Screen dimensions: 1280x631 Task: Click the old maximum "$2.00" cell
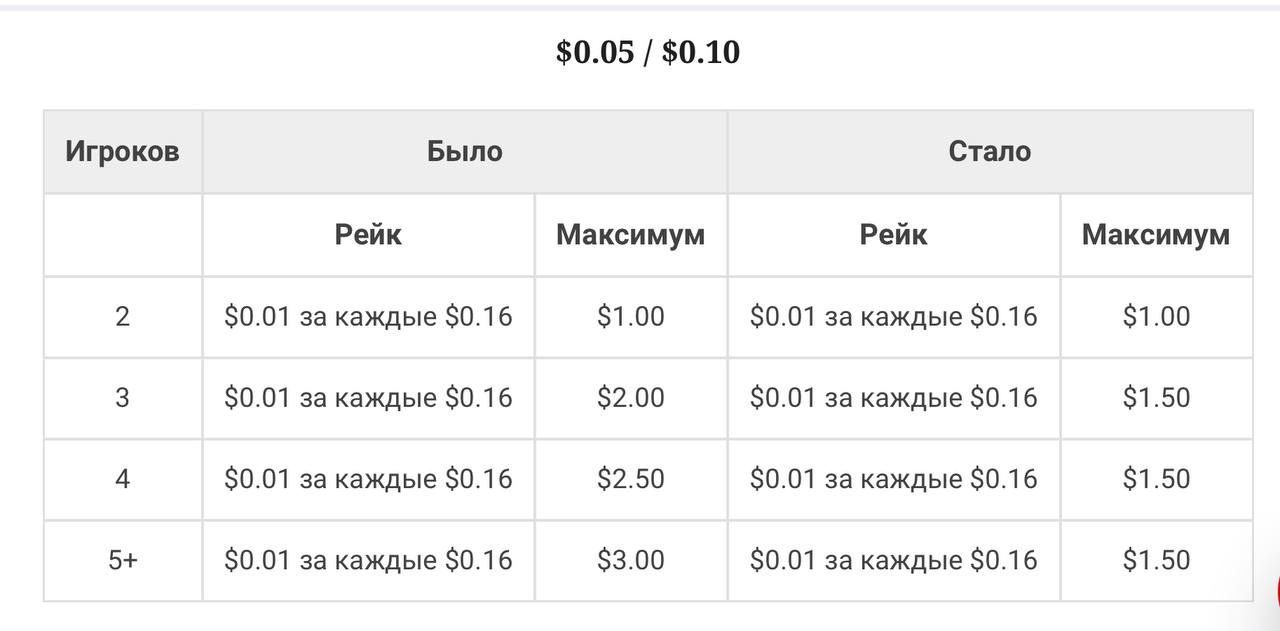point(630,398)
